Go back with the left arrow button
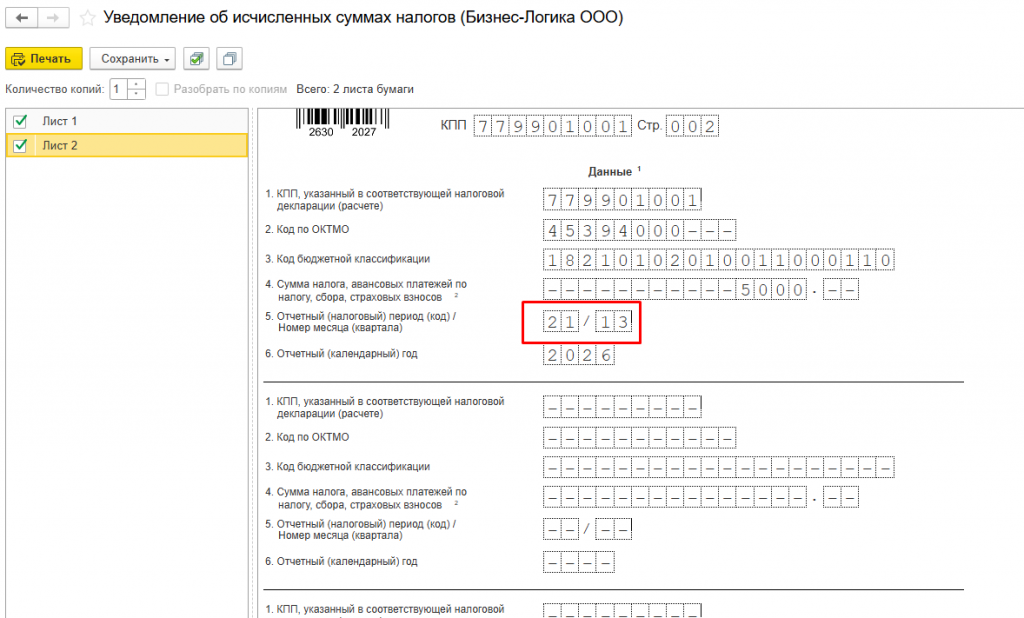The width and height of the screenshot is (1024, 618). (22, 18)
